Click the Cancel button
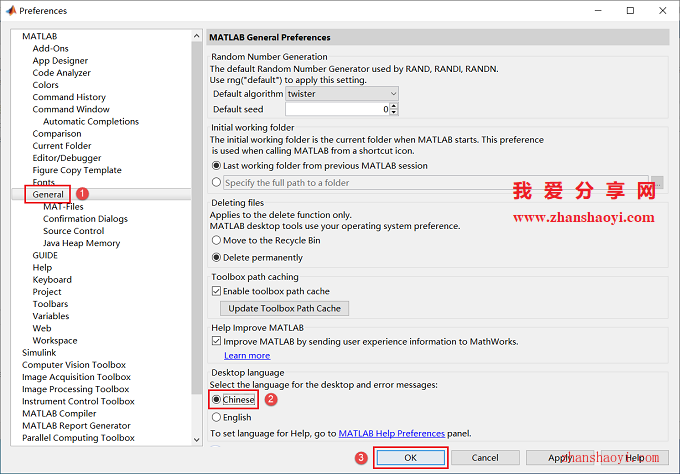Viewport: 680px width, 474px height. (485, 458)
